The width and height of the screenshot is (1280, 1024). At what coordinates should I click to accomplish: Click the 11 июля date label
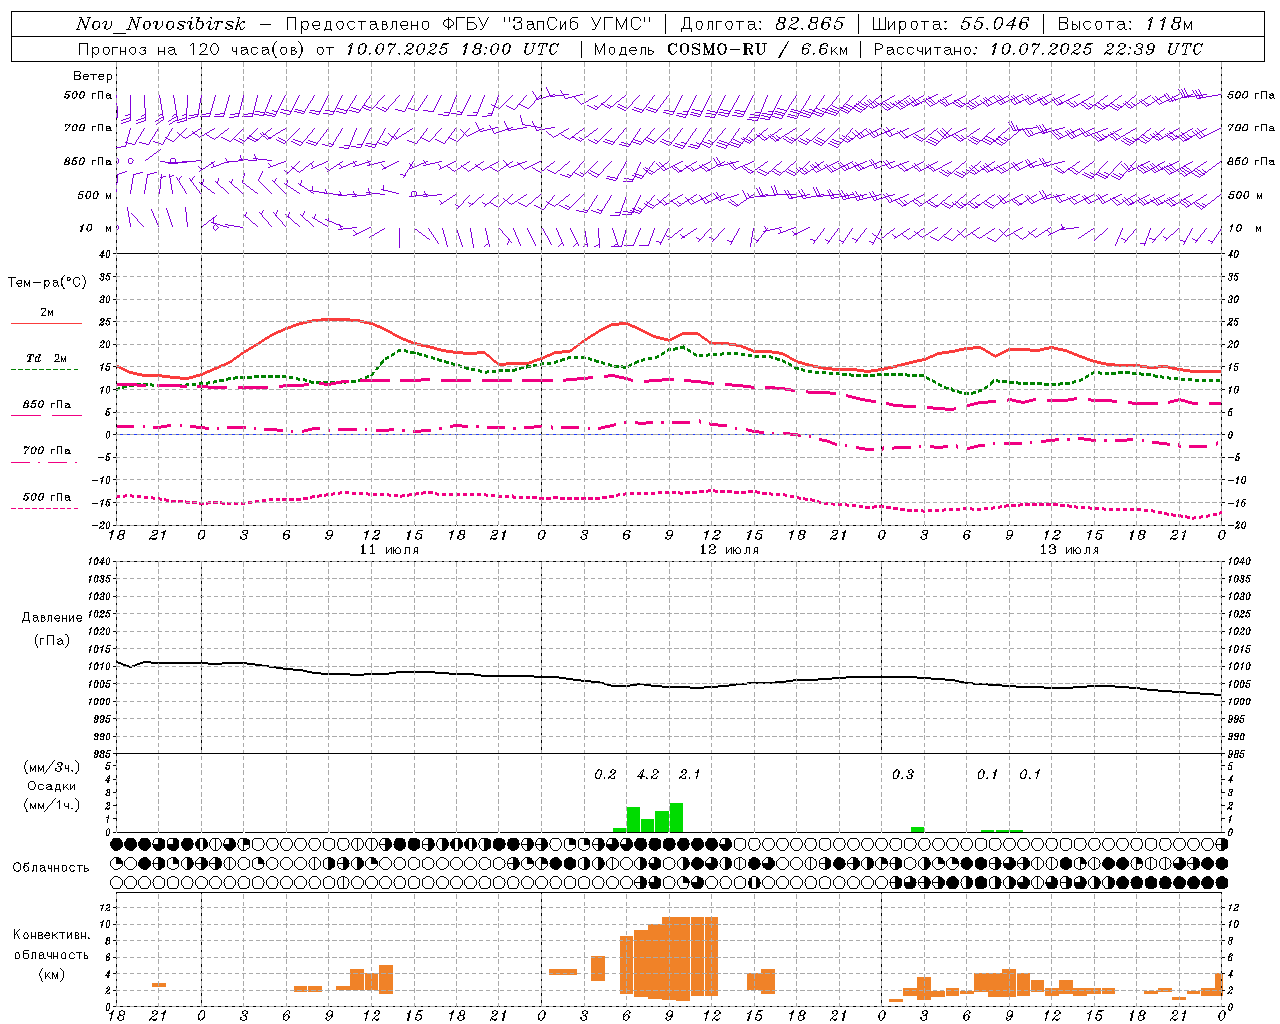pyautogui.click(x=389, y=550)
